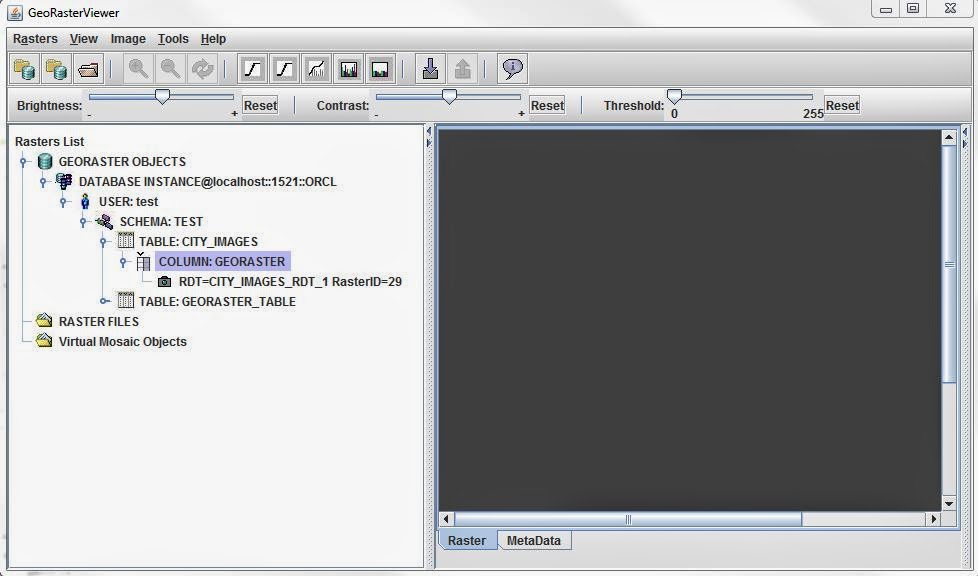
Task: Click the CITY_IMAGES table icon
Action: coord(125,241)
